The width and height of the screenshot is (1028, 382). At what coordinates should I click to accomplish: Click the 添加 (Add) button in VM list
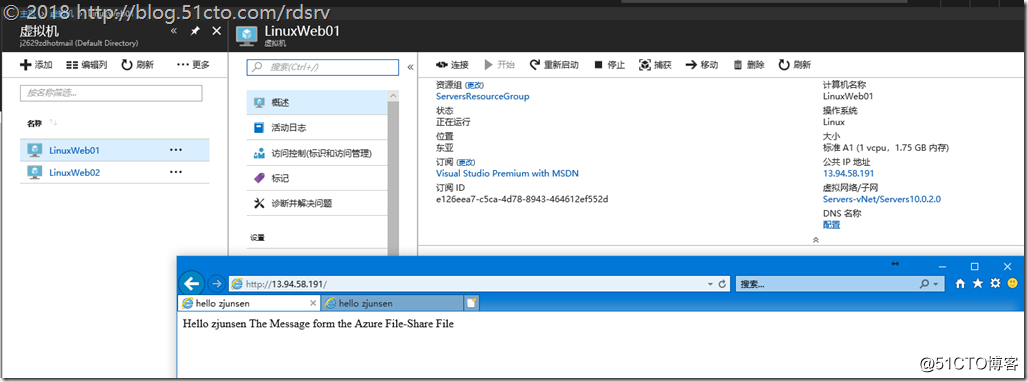37,64
